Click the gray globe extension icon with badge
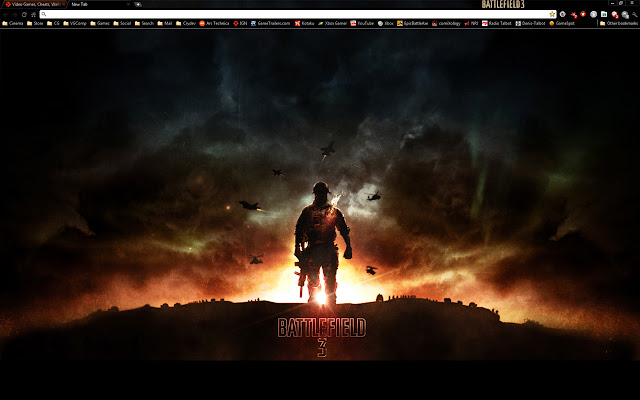The image size is (640, 400). (625, 15)
